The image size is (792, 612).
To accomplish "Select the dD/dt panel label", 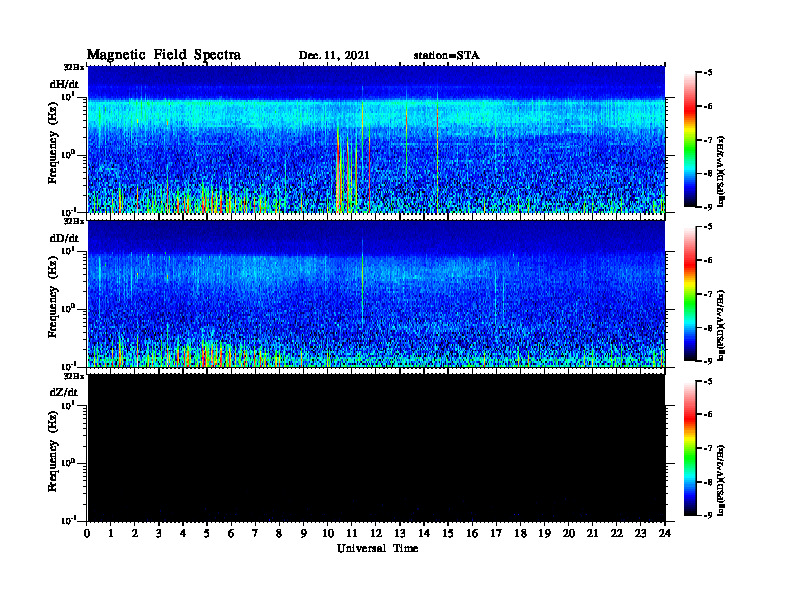I will [64, 238].
